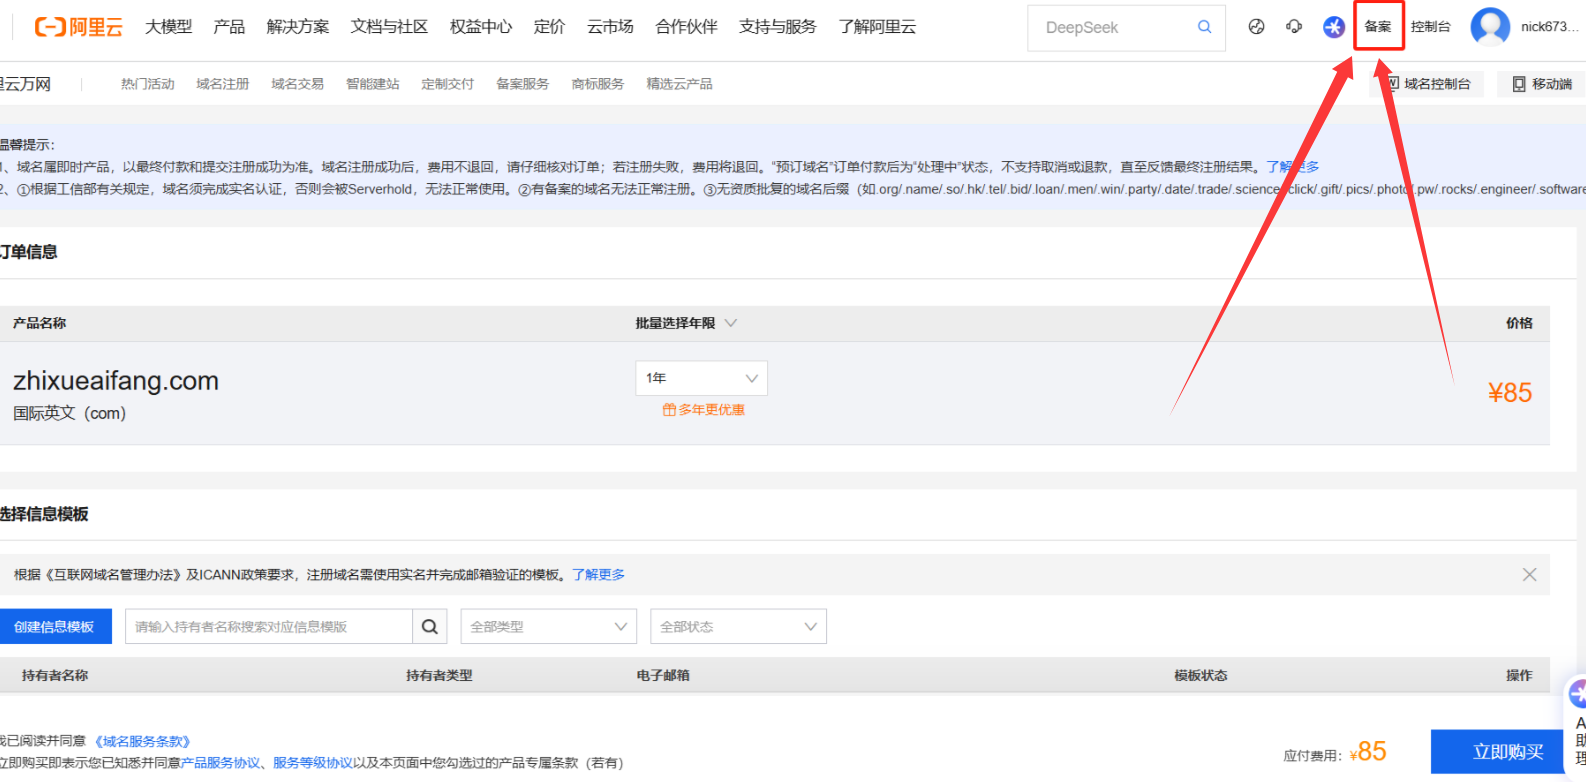The image size is (1586, 782).
Task: Open the 全部类型 filter dropdown
Action: click(548, 627)
